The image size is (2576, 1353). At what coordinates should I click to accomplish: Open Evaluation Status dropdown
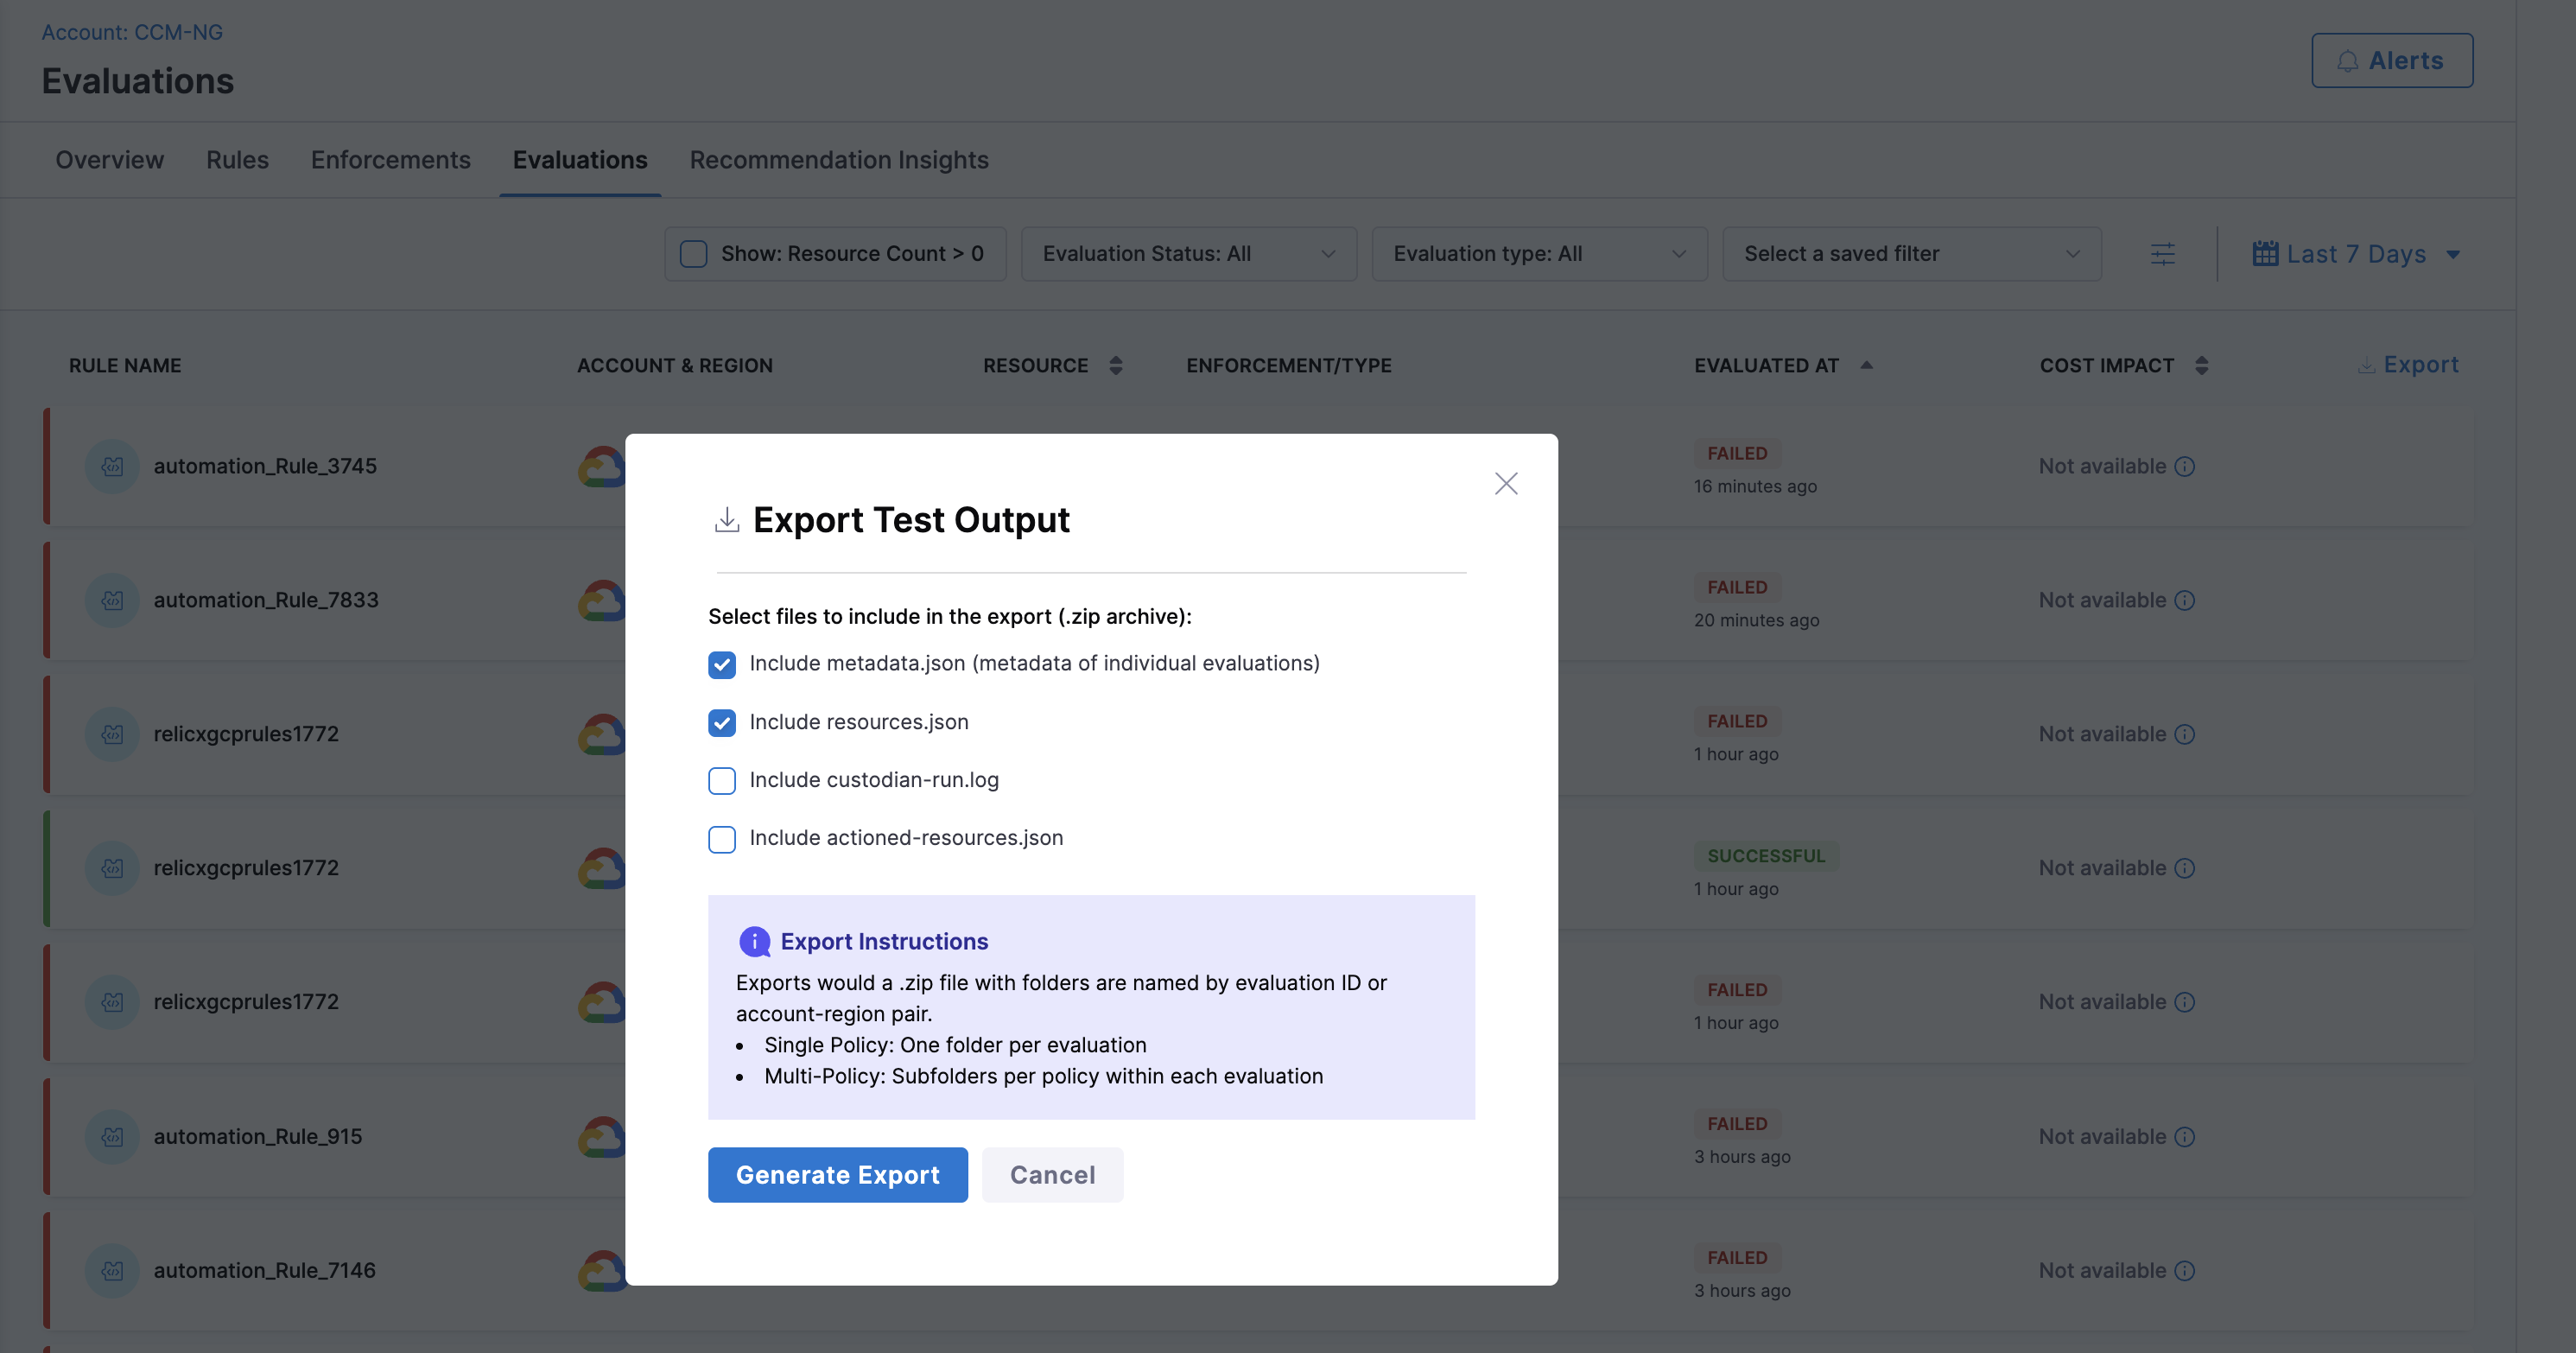pyautogui.click(x=1188, y=254)
